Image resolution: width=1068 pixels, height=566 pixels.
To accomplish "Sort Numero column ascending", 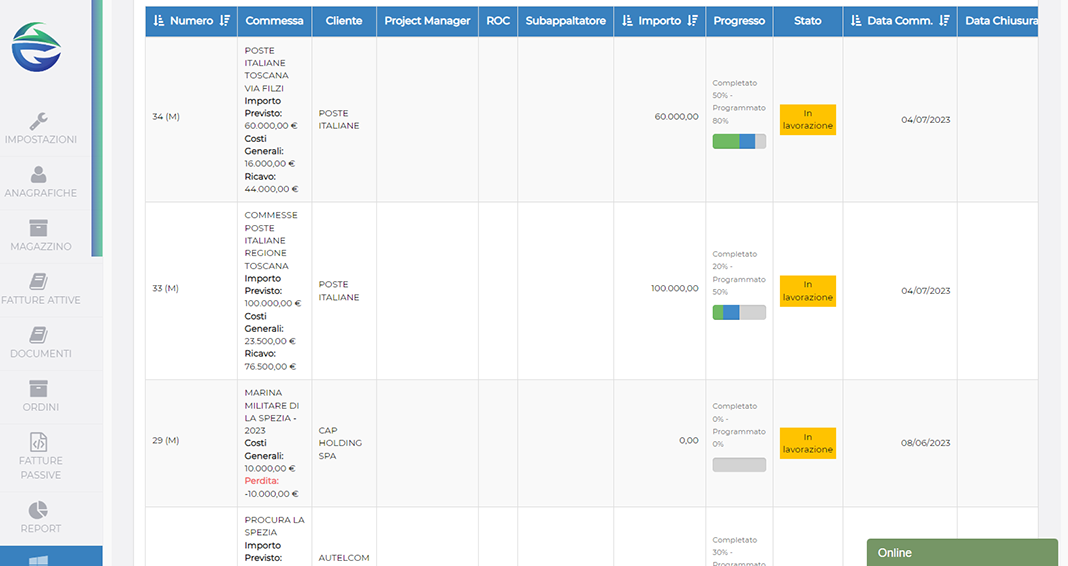I will (x=159, y=21).
